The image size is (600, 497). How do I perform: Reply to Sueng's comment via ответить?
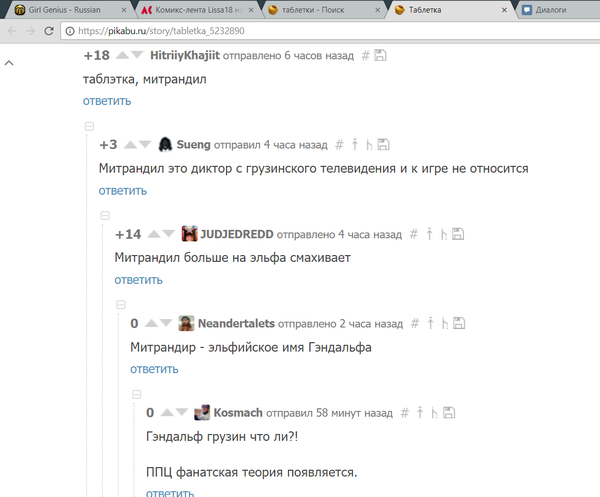click(x=123, y=191)
